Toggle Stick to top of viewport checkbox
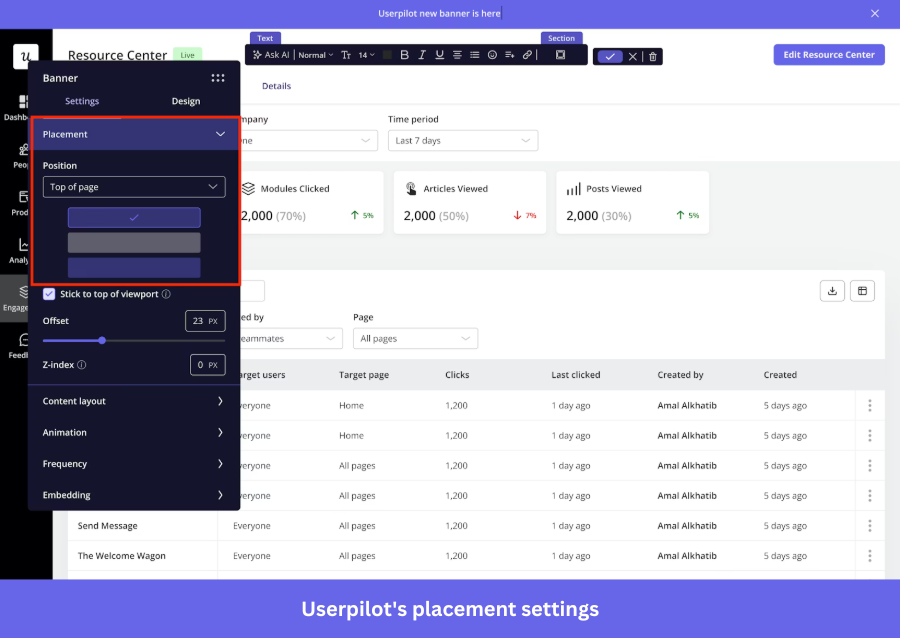 click(49, 294)
